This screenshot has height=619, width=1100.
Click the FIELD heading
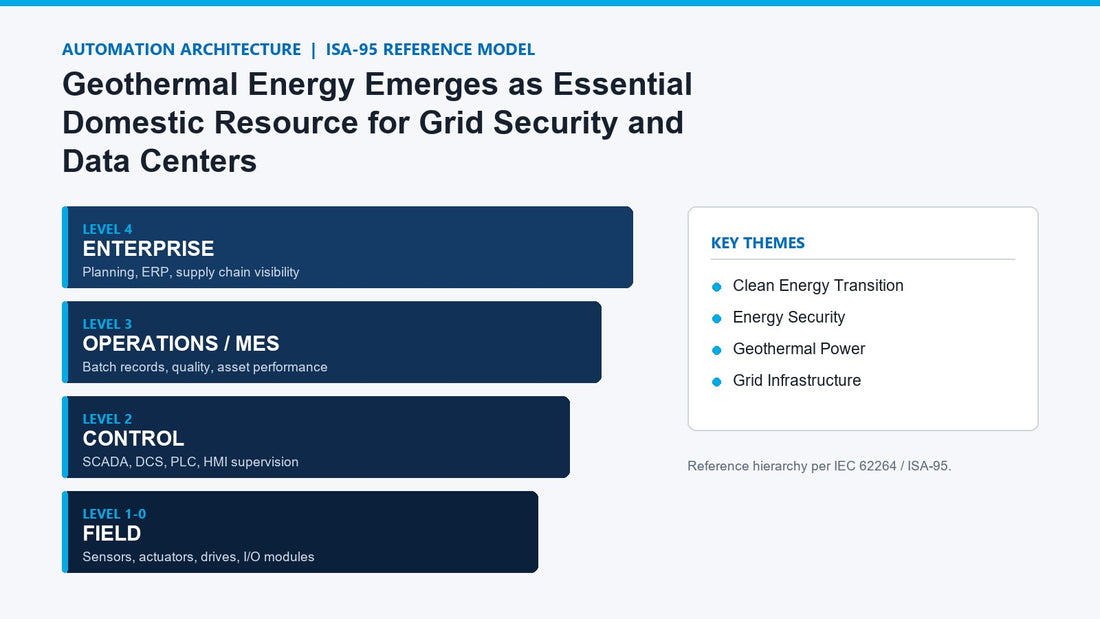[112, 533]
